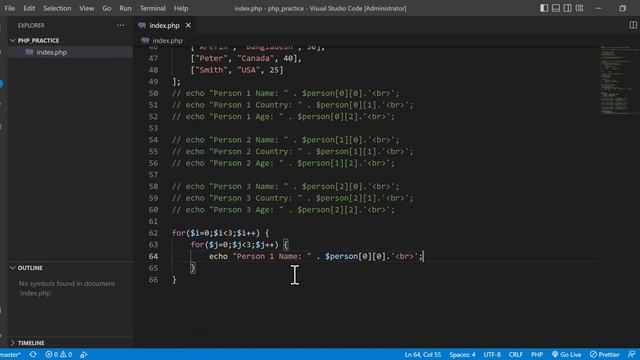The image size is (640, 360).
Task: Open the Run menu
Action: (x=126, y=8)
